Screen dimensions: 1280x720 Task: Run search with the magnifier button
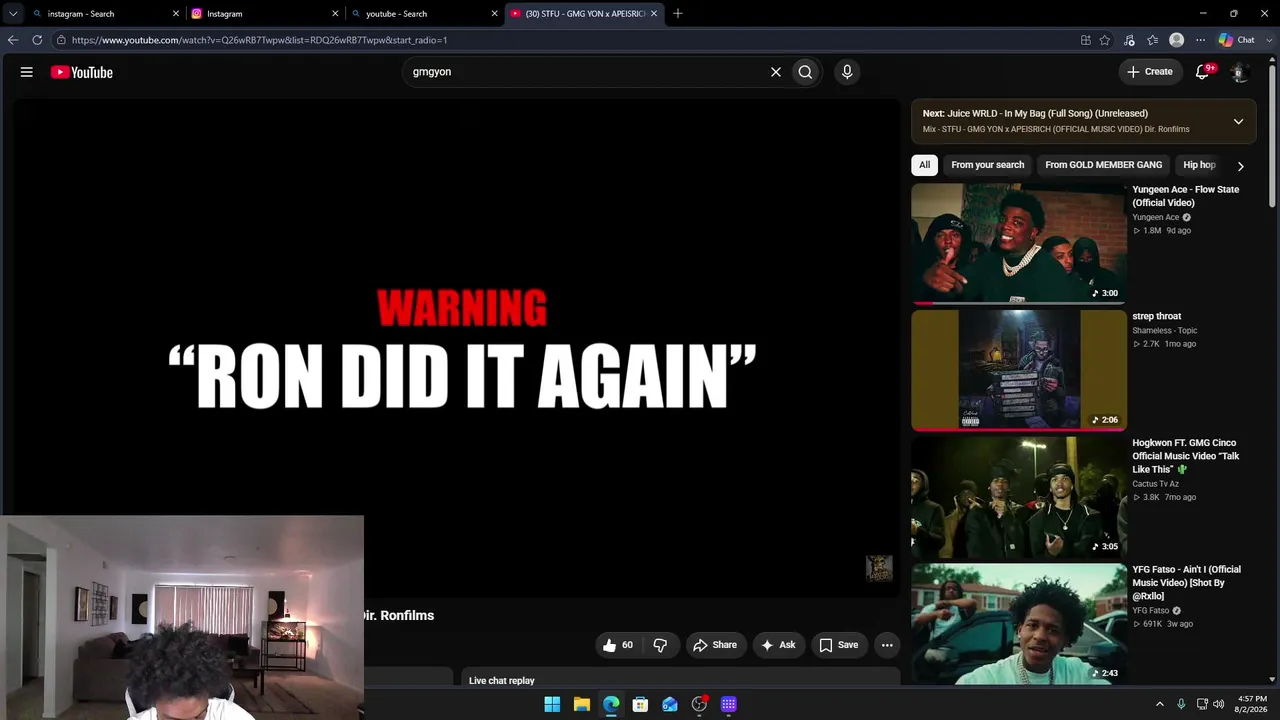805,72
